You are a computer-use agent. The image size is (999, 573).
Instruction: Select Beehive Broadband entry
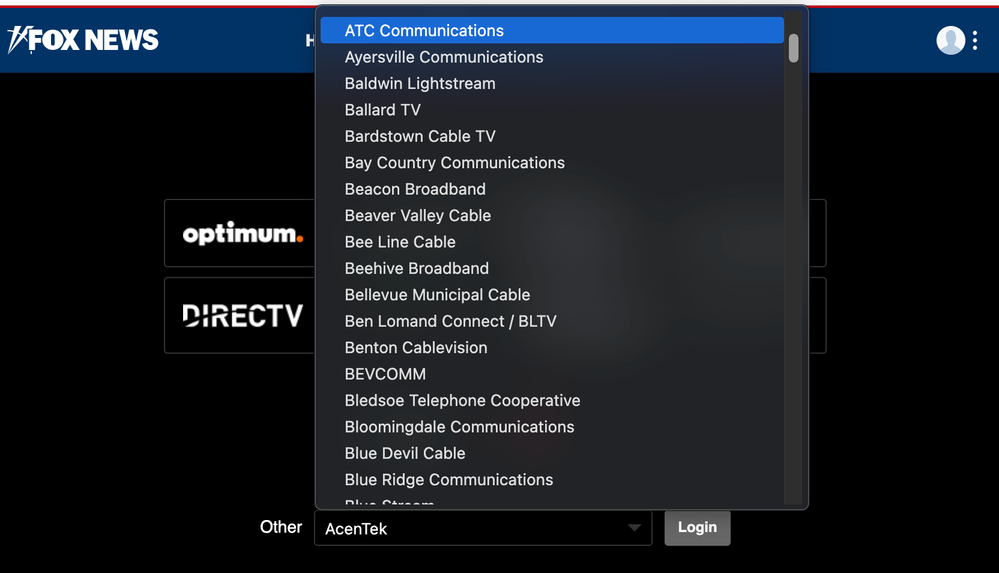(x=417, y=268)
